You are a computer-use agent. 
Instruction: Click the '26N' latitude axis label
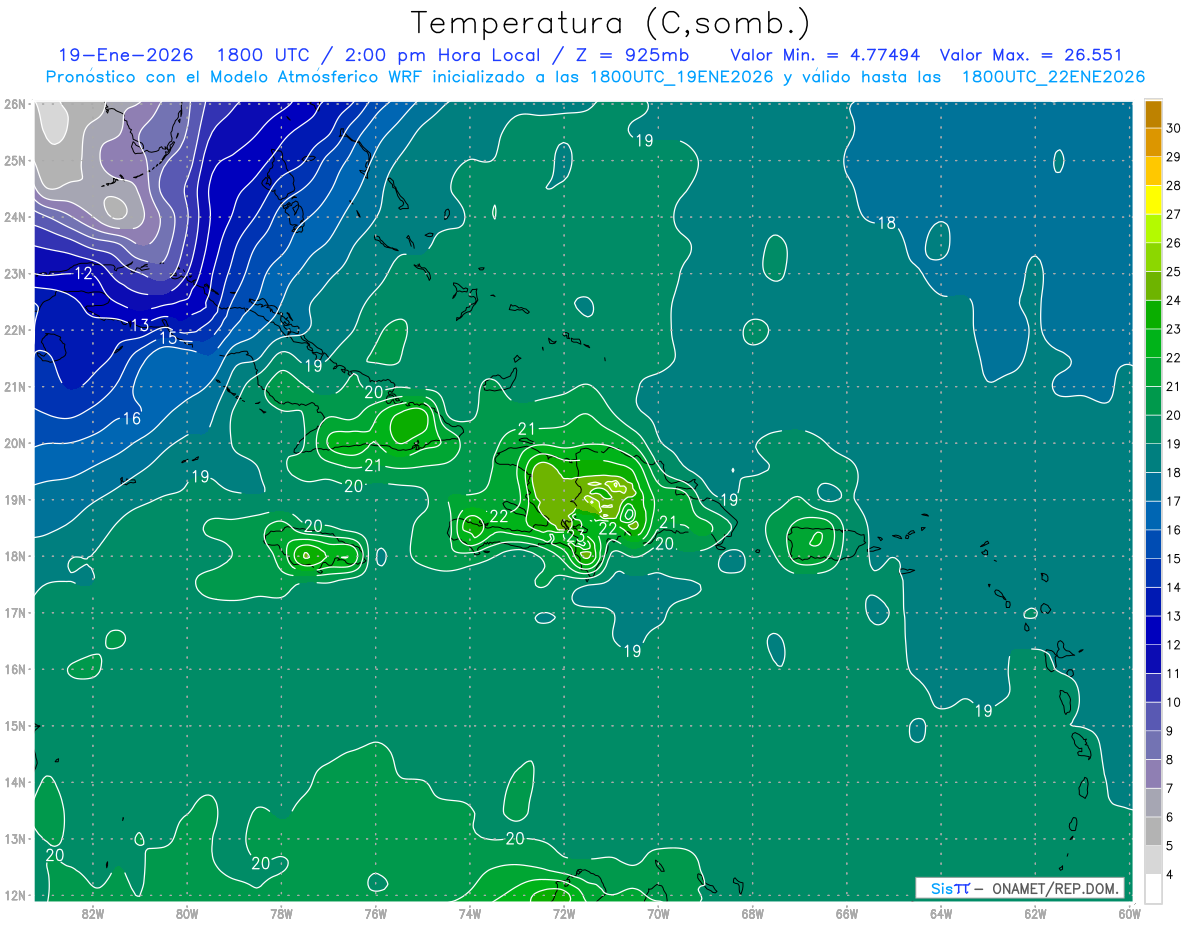click(x=15, y=104)
